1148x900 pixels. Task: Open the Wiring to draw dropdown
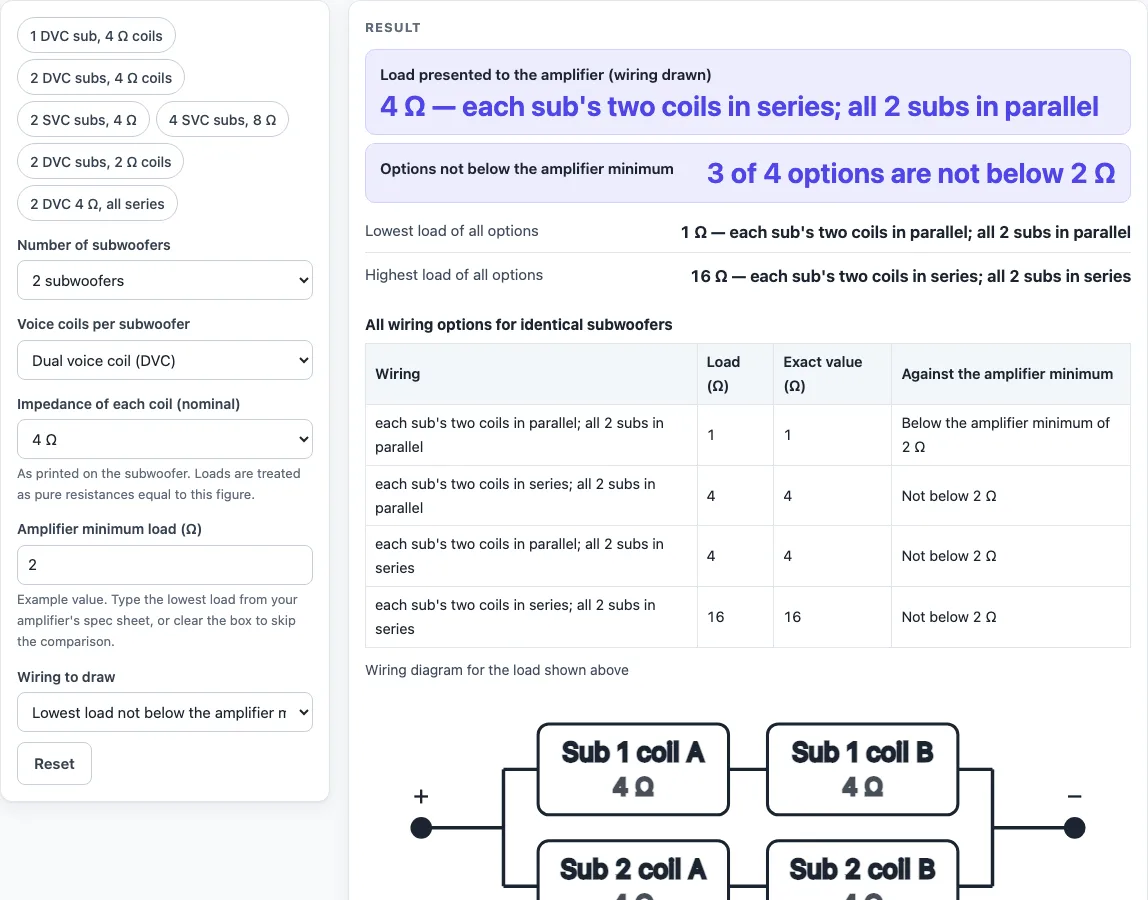coord(165,713)
